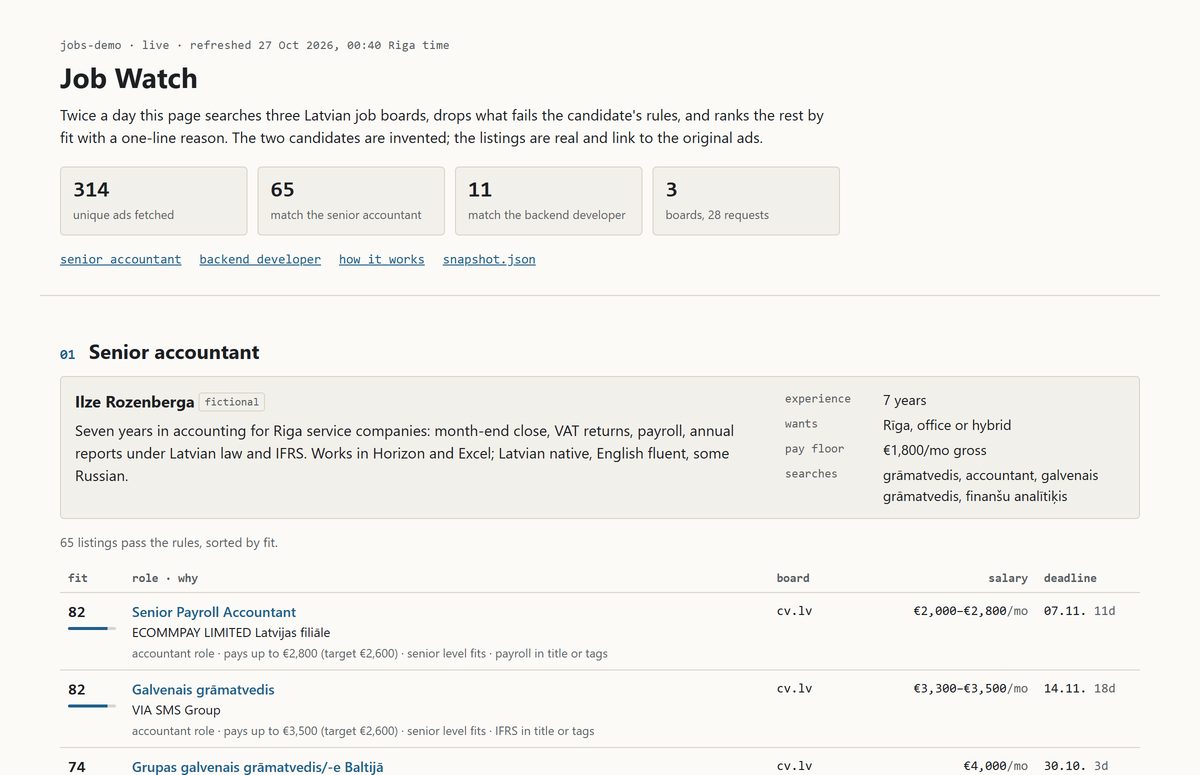The image size is (1200, 775).
Task: Click the €4,000/mo salary cell
Action: point(995,767)
